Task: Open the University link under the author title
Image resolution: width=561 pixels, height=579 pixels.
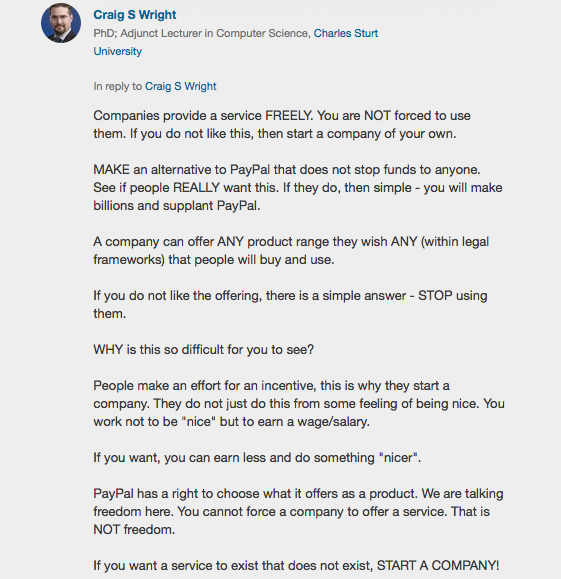Action: [117, 51]
